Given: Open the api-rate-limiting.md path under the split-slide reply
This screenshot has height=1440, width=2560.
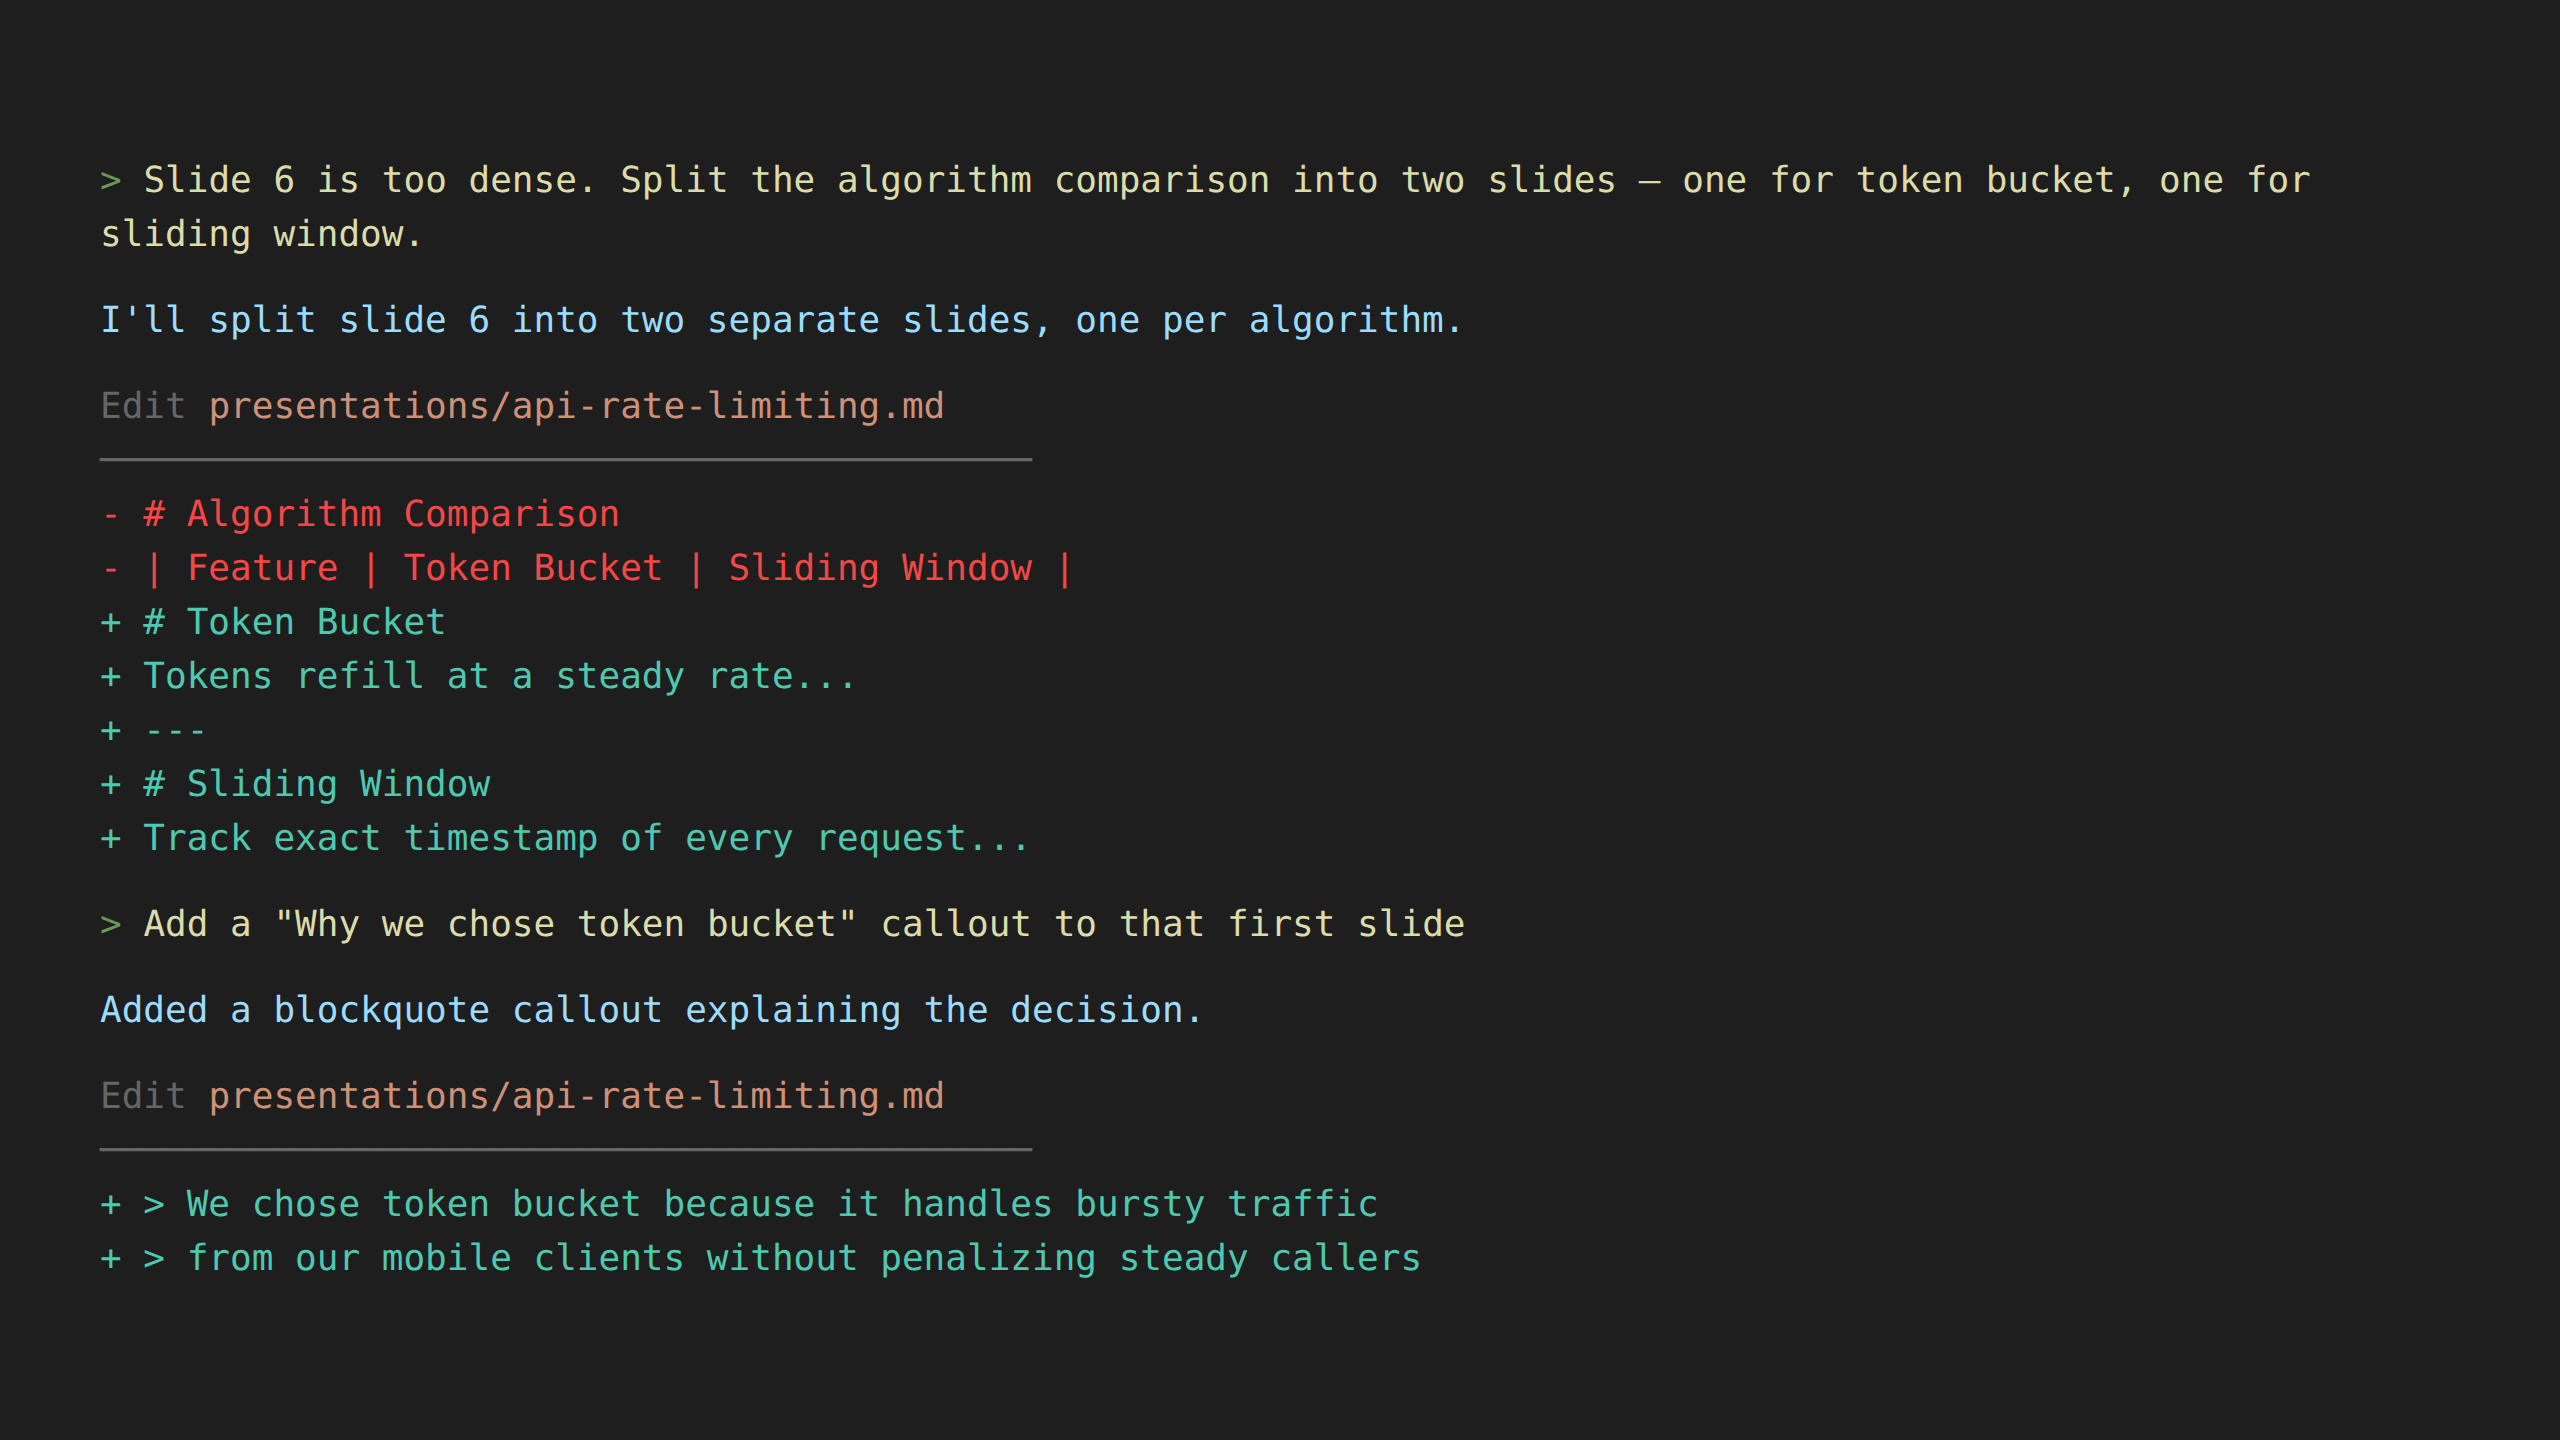Looking at the screenshot, I should pyautogui.click(x=576, y=407).
